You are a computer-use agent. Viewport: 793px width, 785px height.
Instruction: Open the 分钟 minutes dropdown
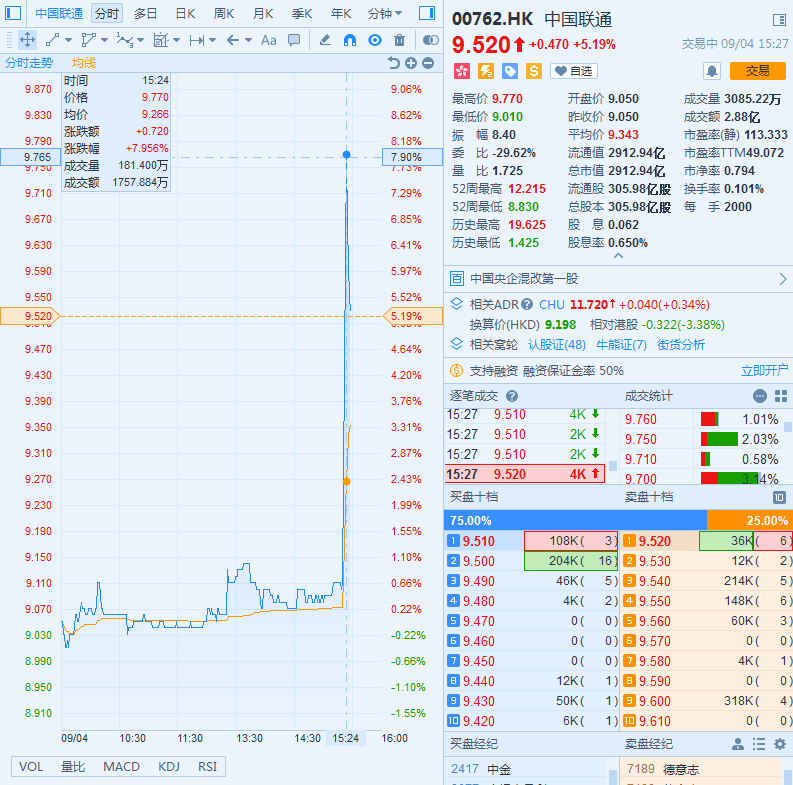[385, 13]
